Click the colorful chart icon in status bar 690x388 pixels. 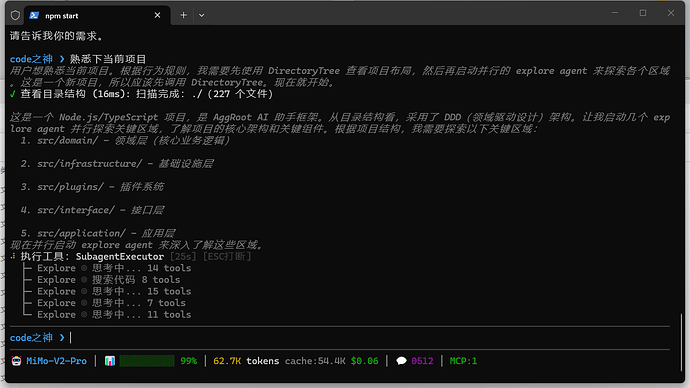click(110, 361)
